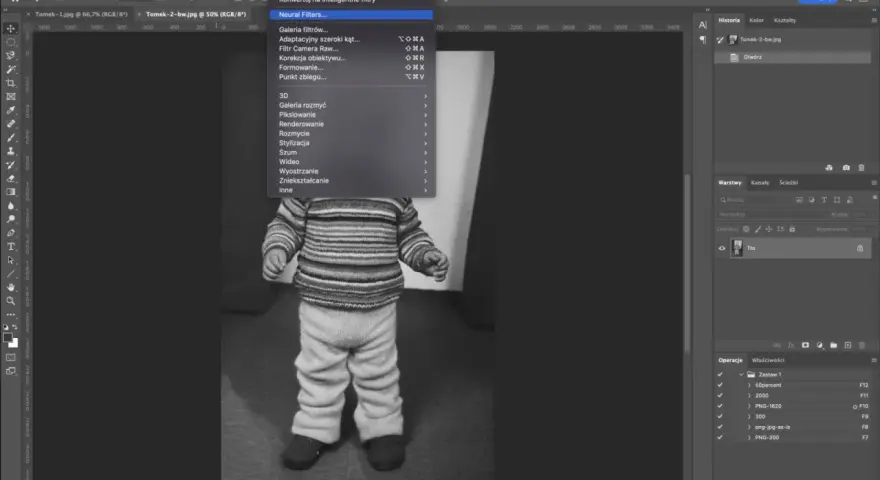The image size is (880, 480).
Task: Open Galeria filtrów menu item
Action: coord(351,30)
